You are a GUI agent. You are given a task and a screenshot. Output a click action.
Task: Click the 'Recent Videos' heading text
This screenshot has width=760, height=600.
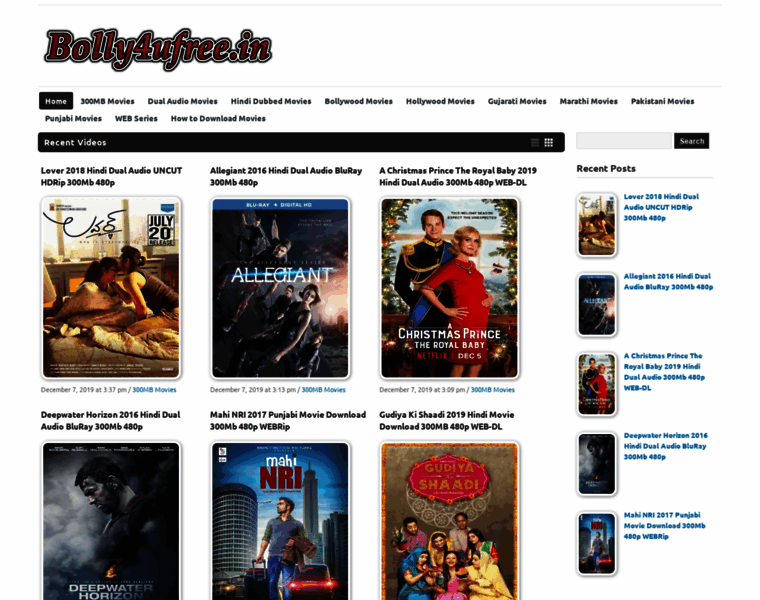75,142
